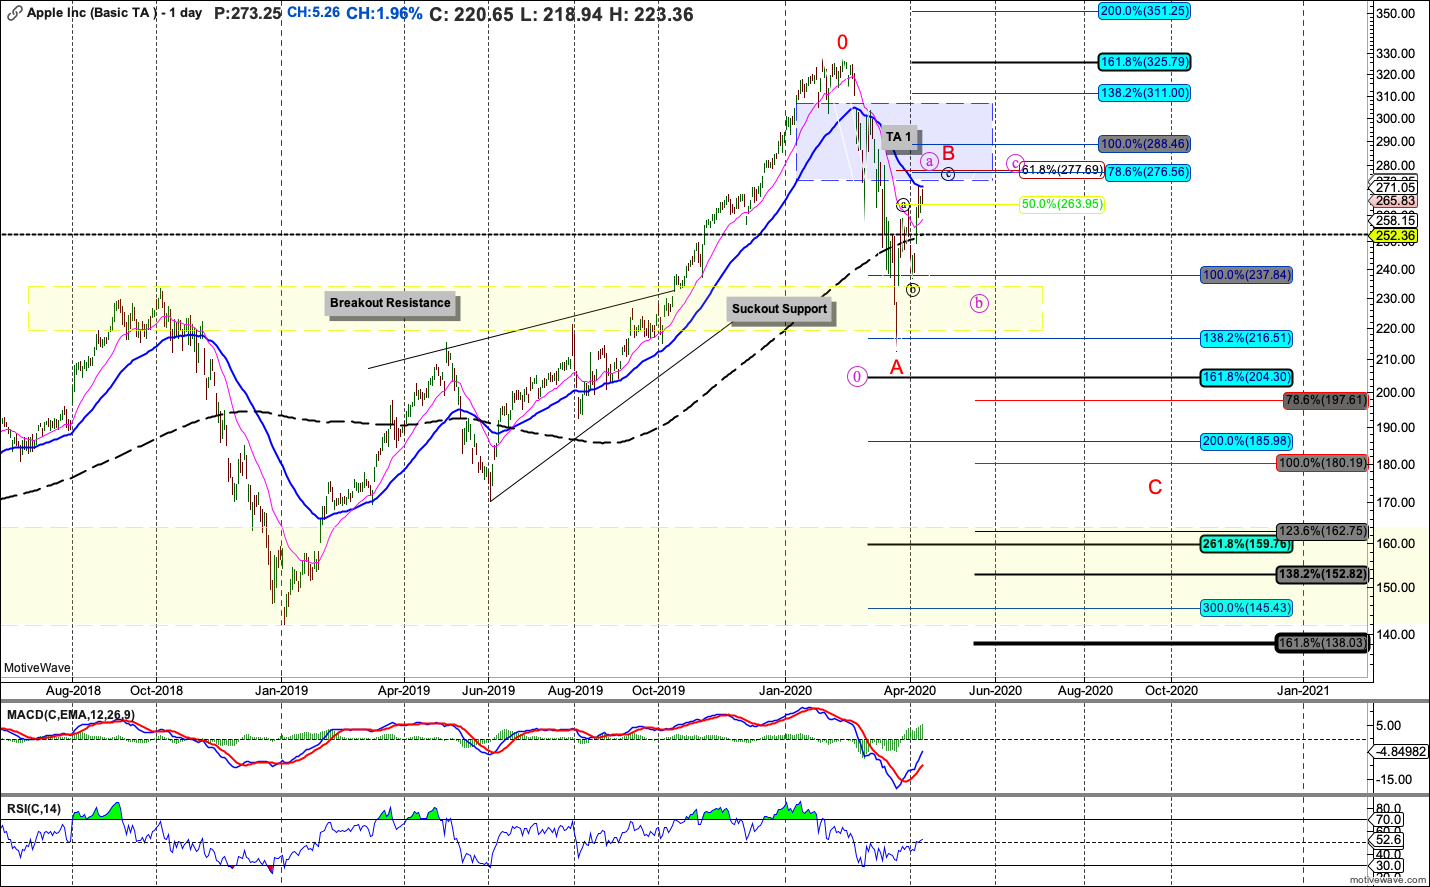The image size is (1430, 887).
Task: Select the red wave label 'A'
Action: coord(897,368)
